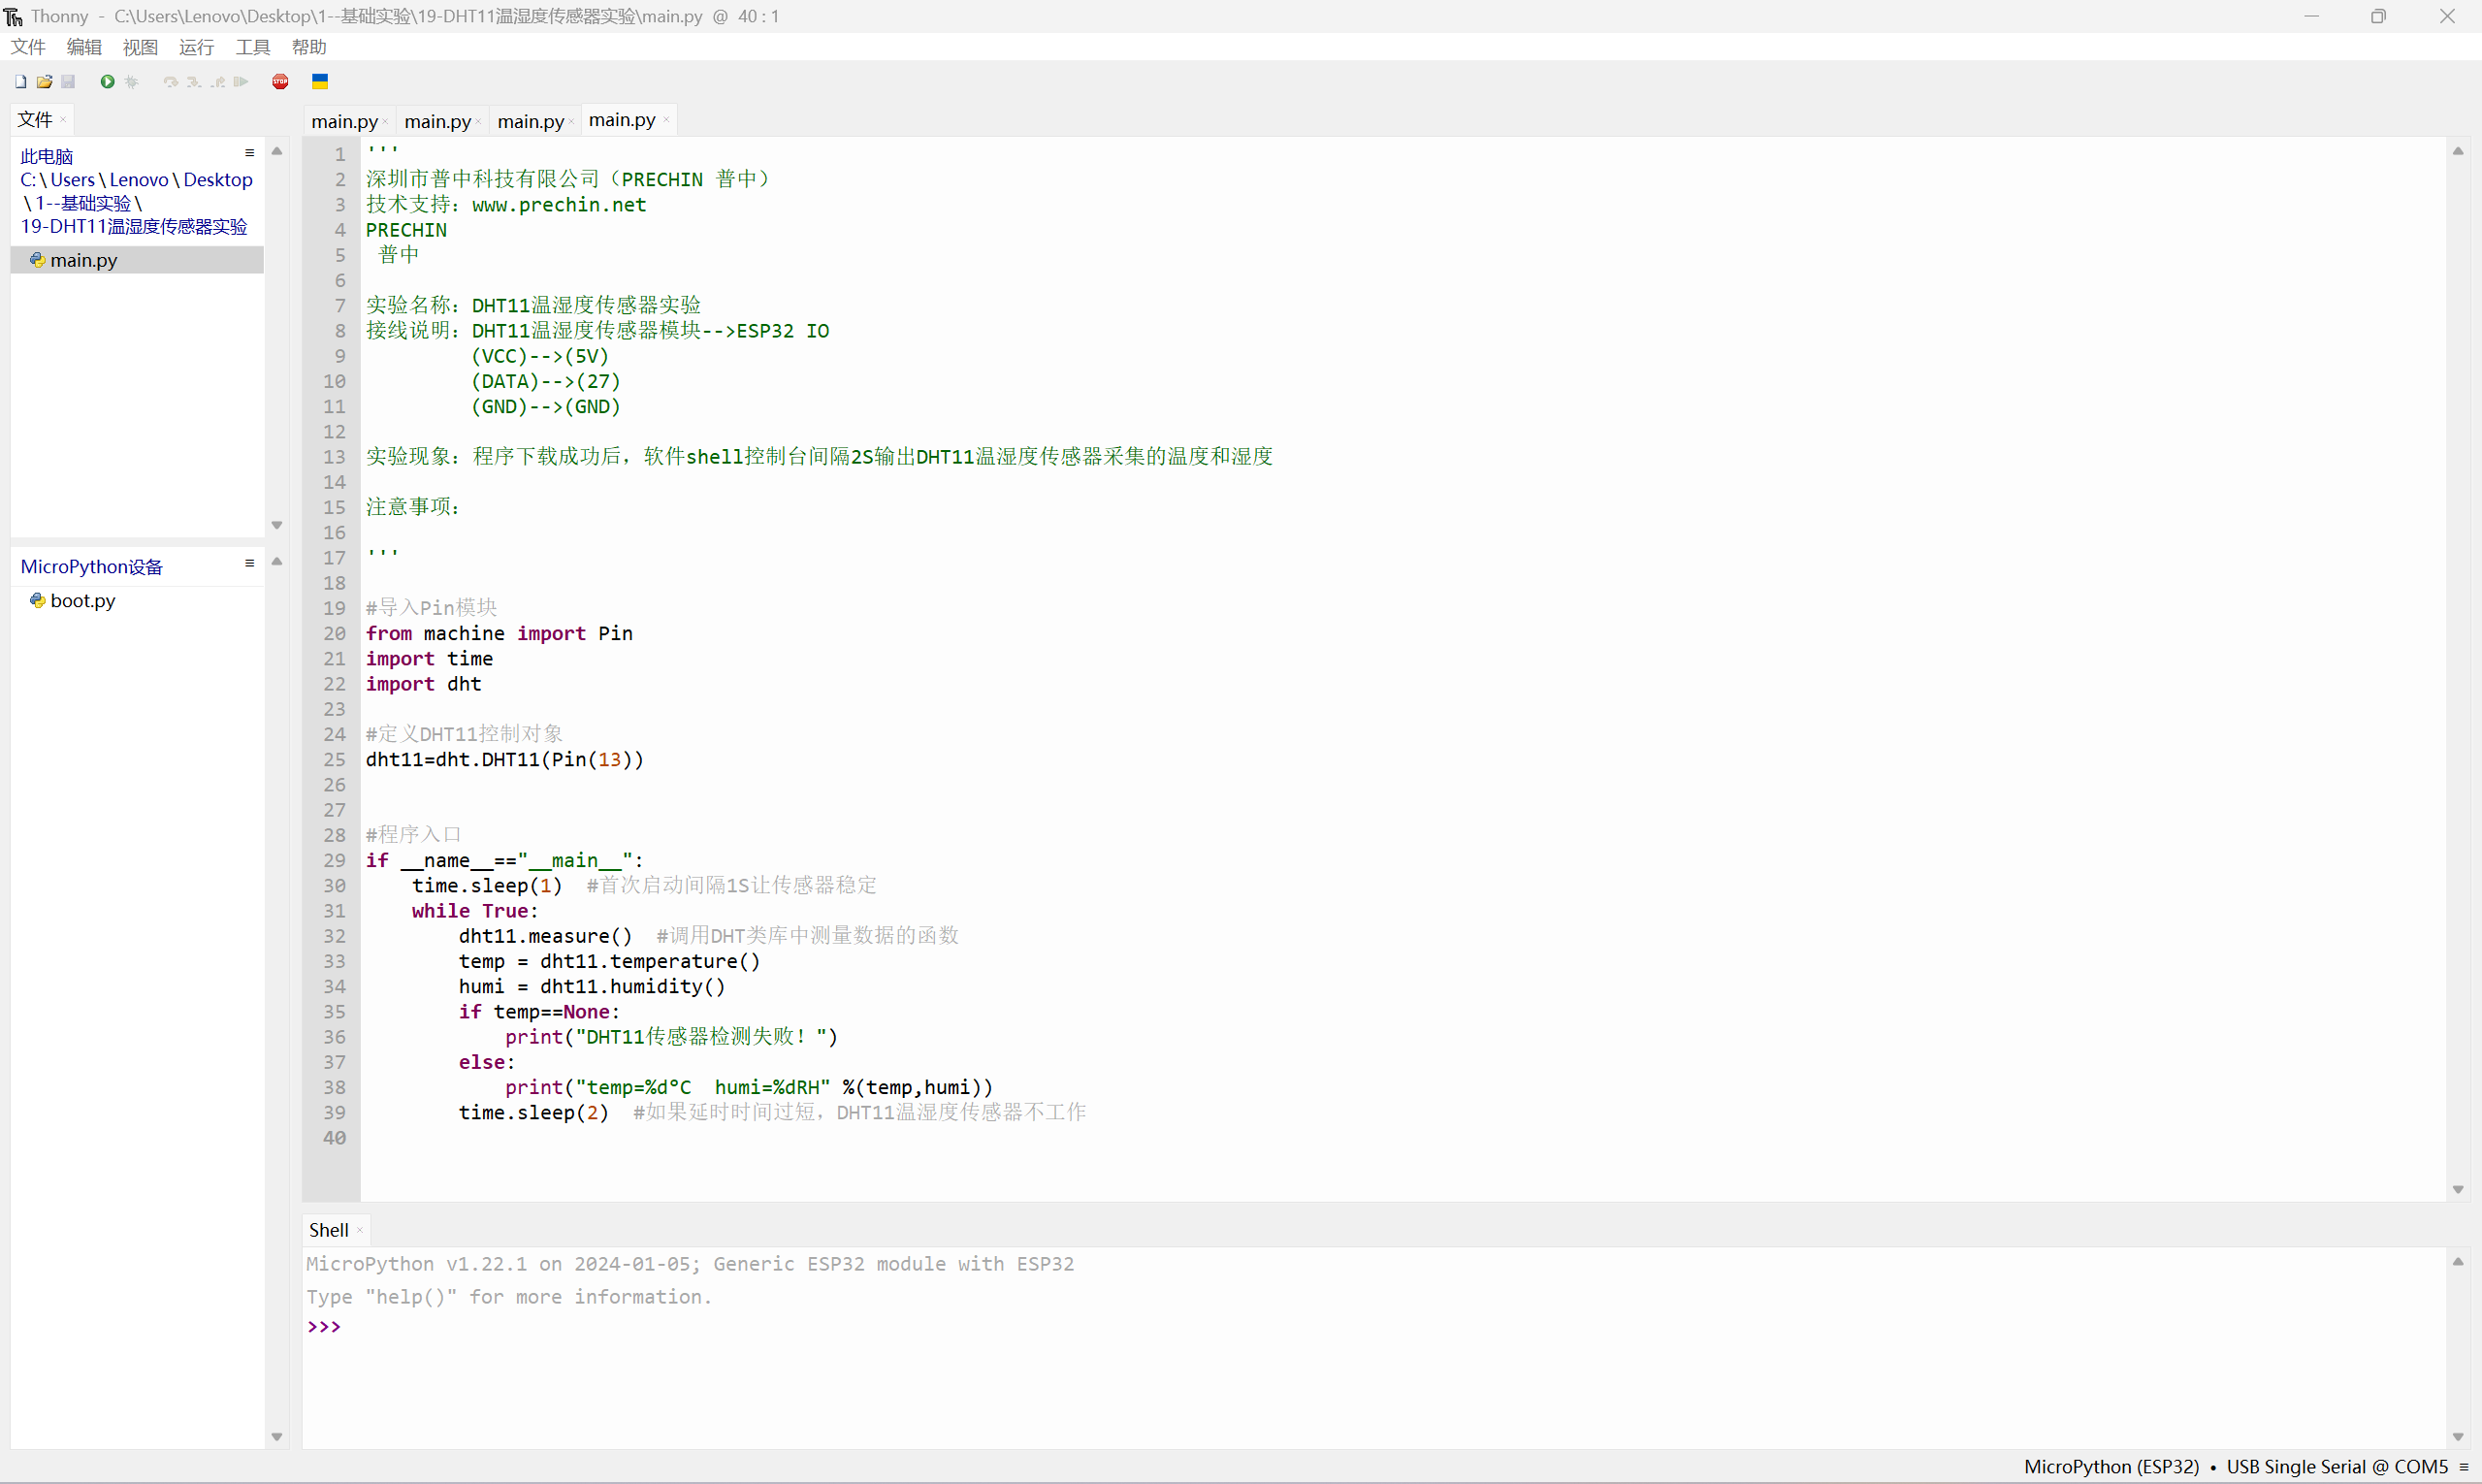Click editor scrollbar down arrow
This screenshot has height=1484, width=2482.
2458,1189
